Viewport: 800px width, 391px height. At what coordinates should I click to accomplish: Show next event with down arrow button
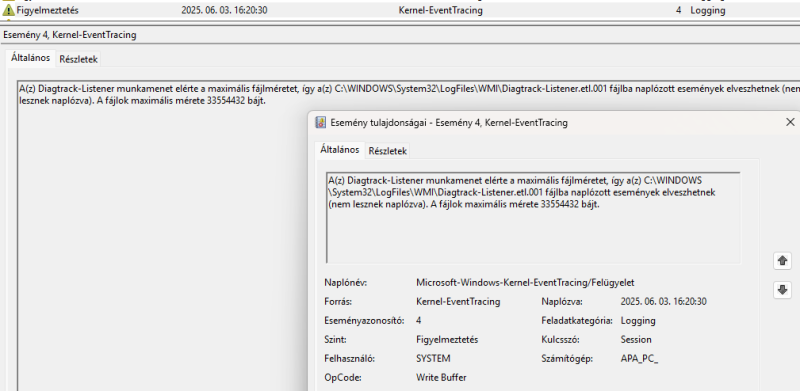[782, 290]
